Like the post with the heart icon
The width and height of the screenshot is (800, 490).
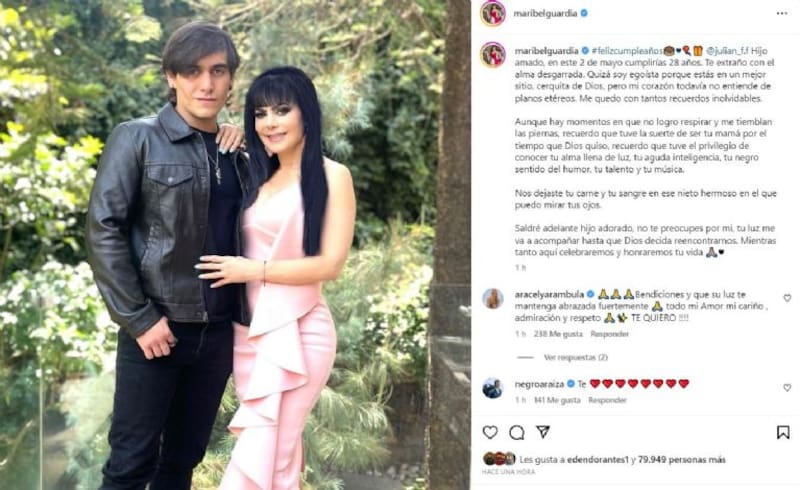coord(490,432)
